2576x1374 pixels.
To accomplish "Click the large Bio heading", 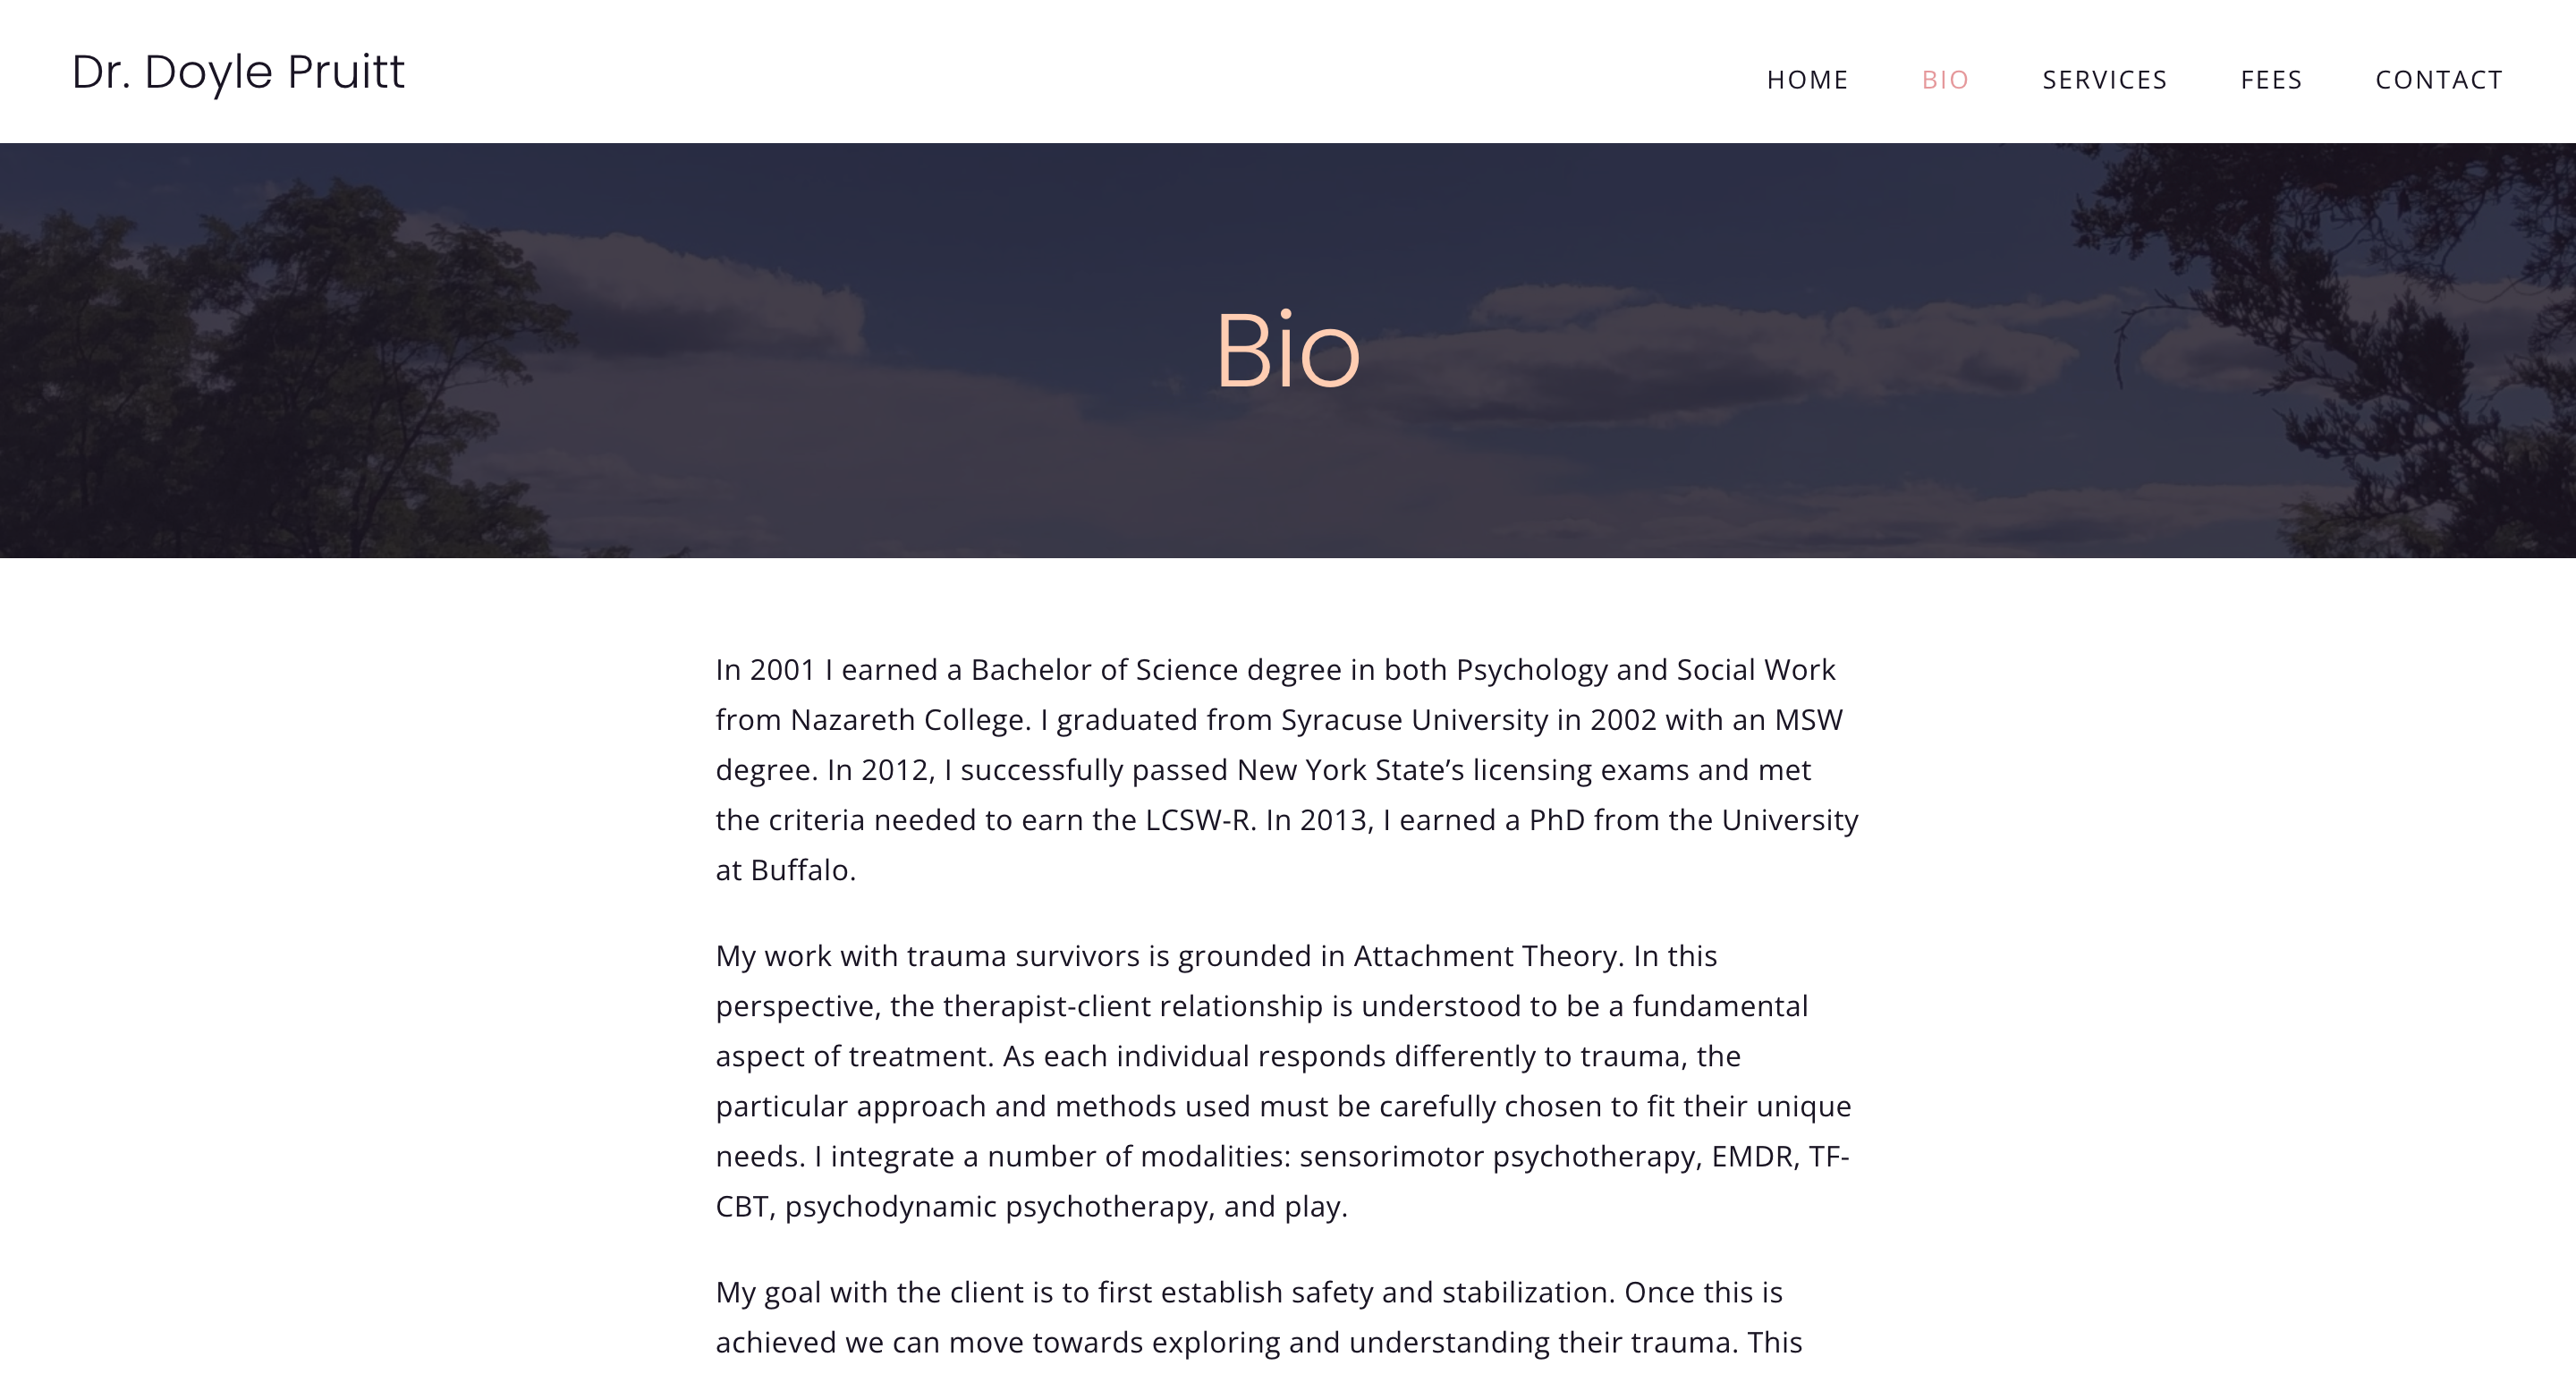I will pos(1287,350).
